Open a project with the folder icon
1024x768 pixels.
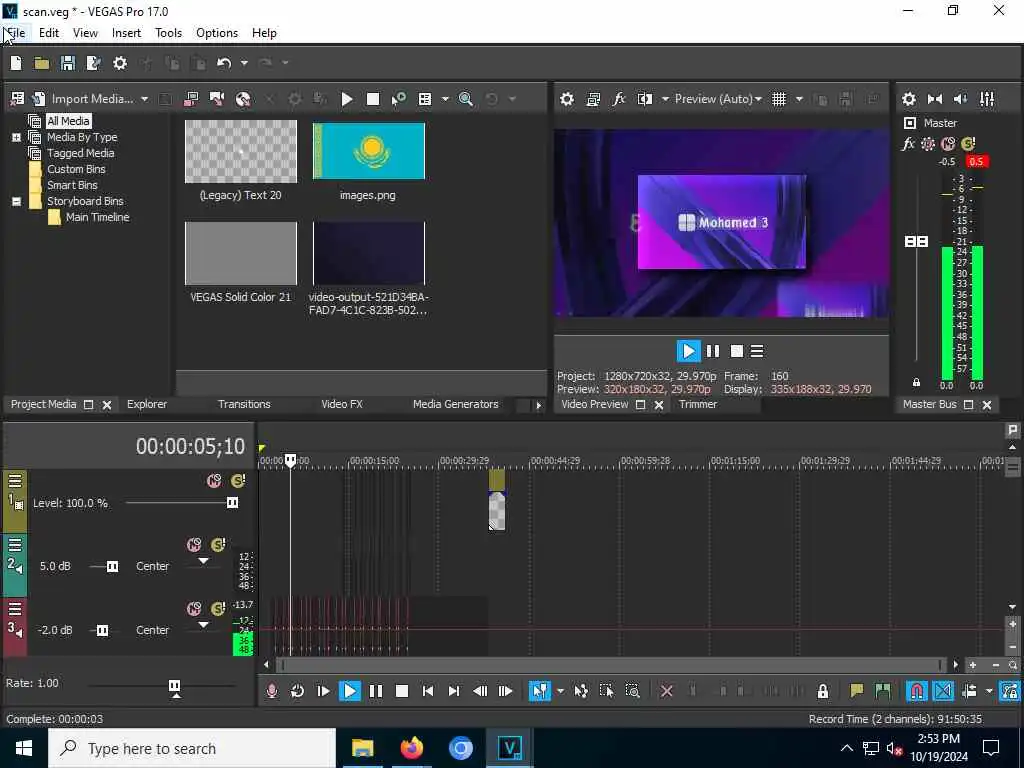pyautogui.click(x=42, y=63)
